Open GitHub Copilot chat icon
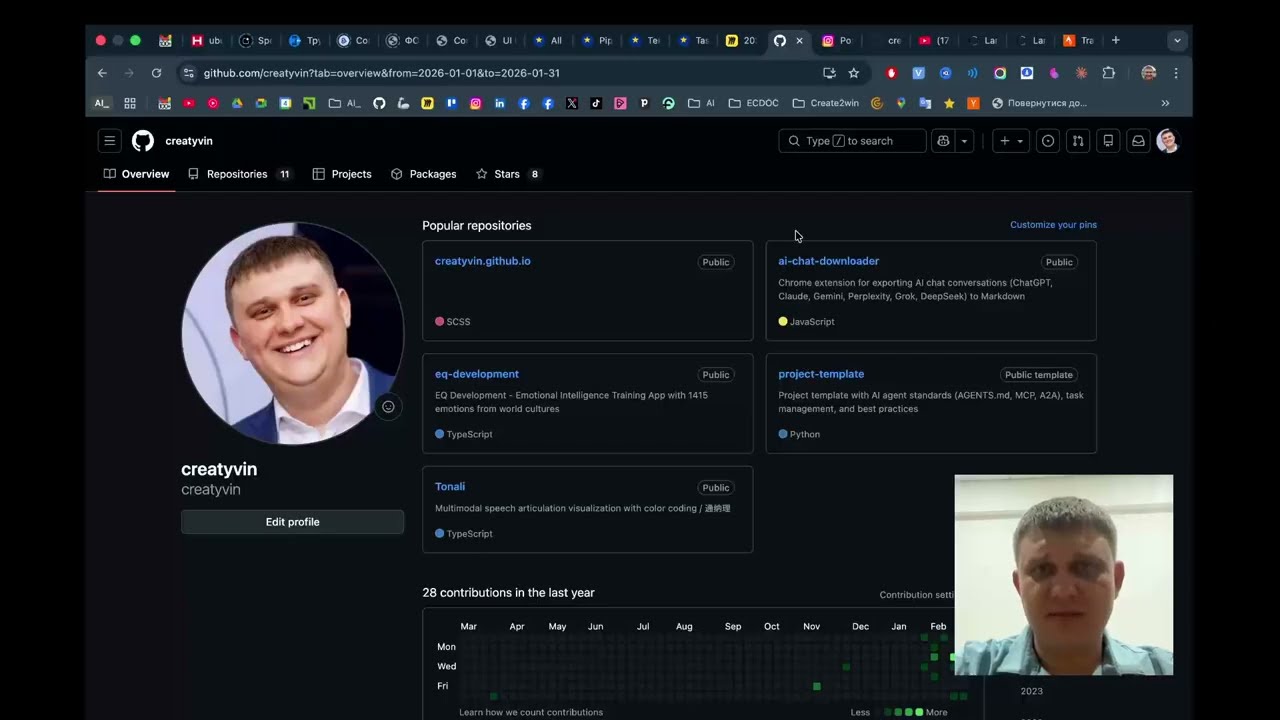1280x720 pixels. [x=942, y=141]
